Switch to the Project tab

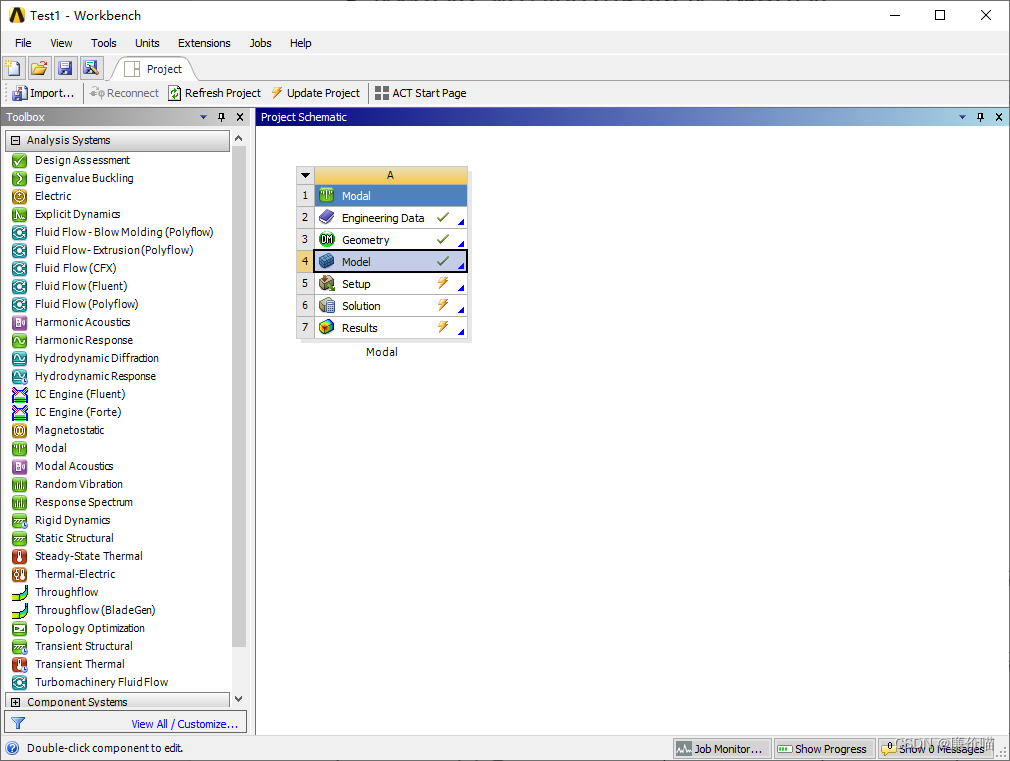click(x=153, y=69)
